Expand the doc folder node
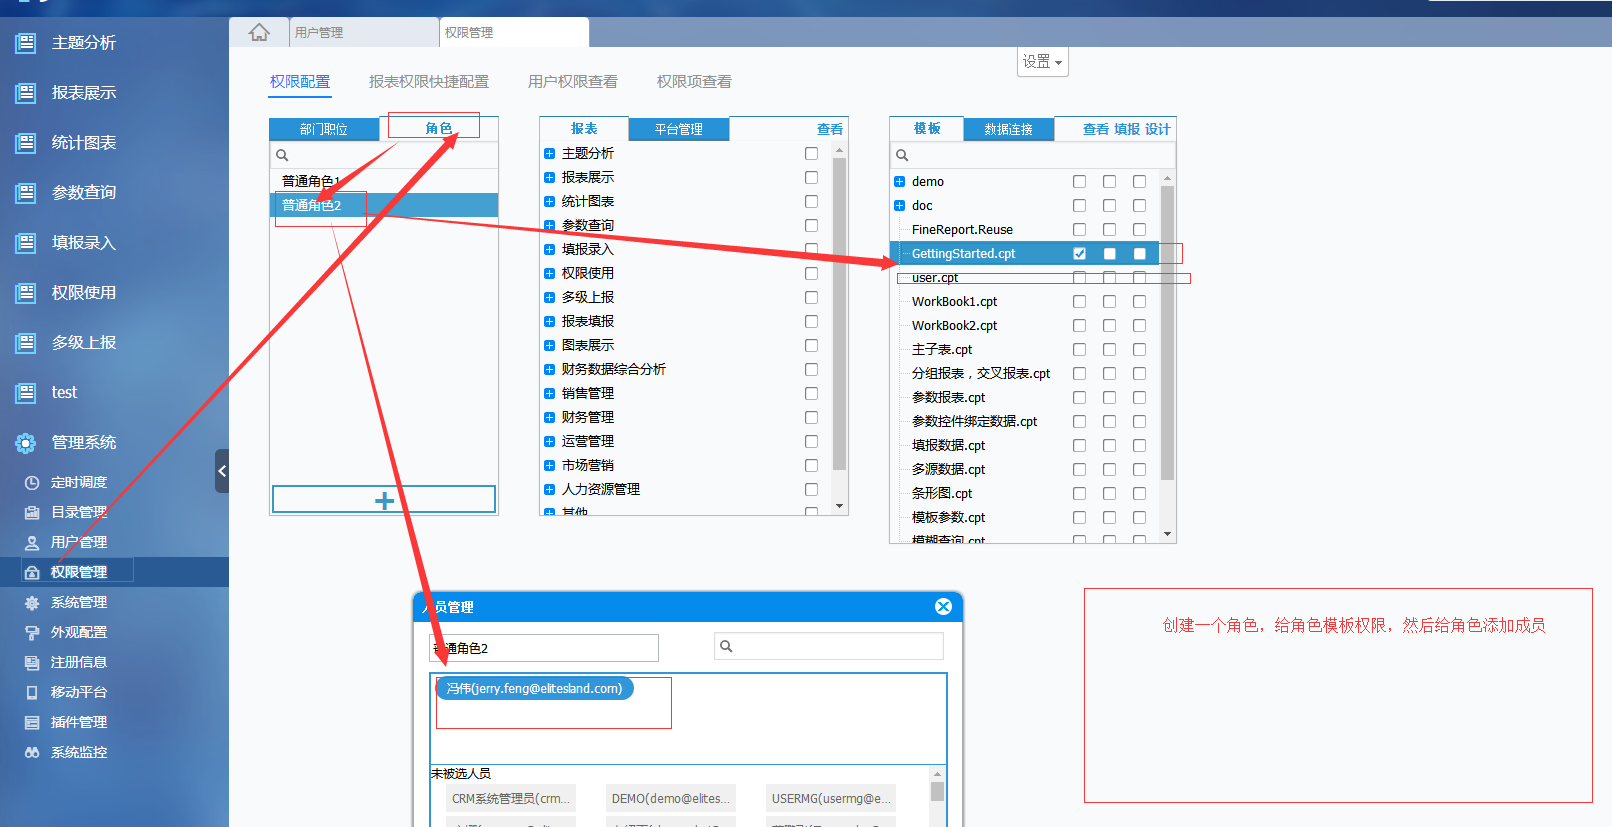The width and height of the screenshot is (1612, 827). tap(899, 205)
